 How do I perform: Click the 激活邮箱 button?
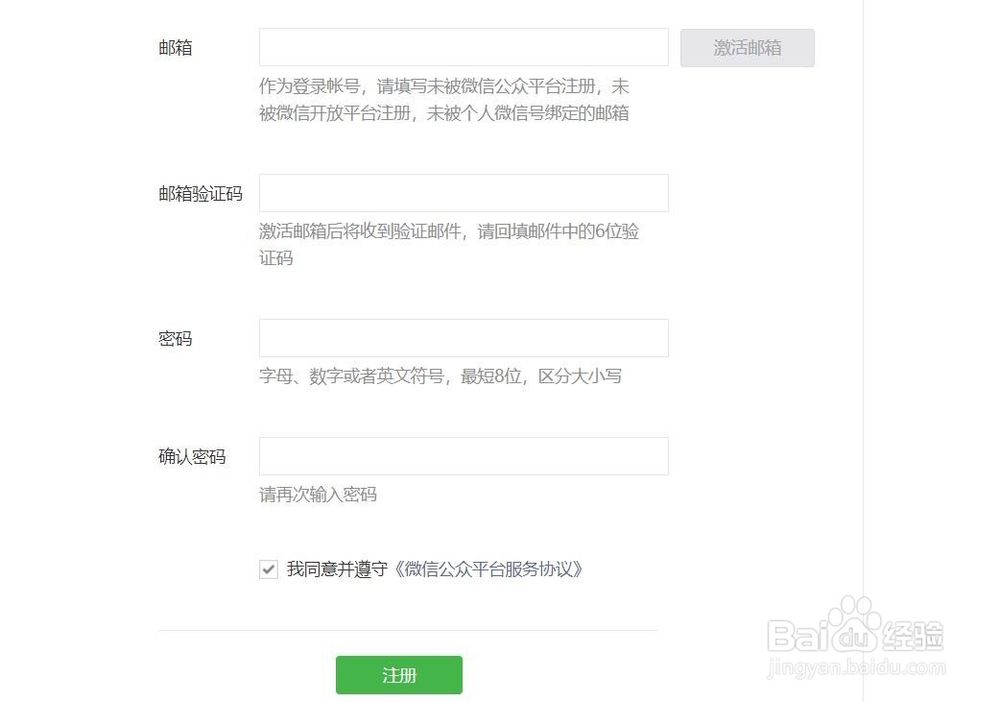747,48
